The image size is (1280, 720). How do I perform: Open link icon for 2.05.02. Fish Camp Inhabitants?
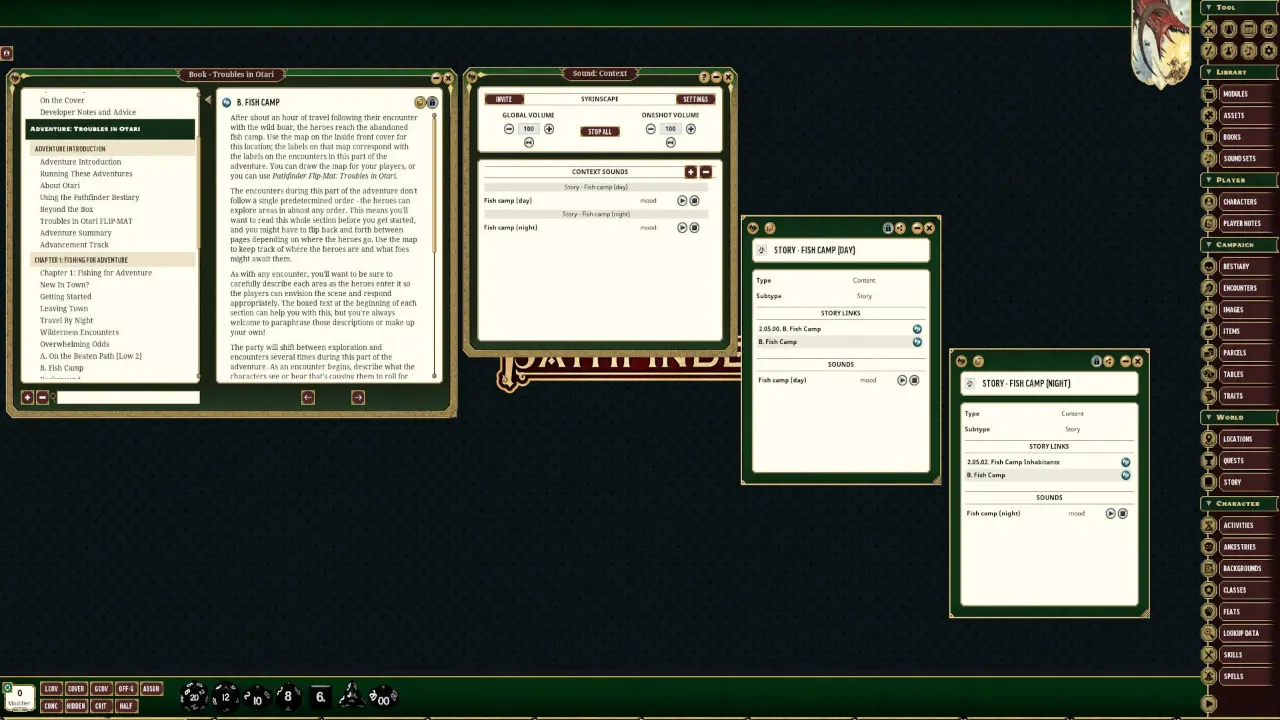1125,462
